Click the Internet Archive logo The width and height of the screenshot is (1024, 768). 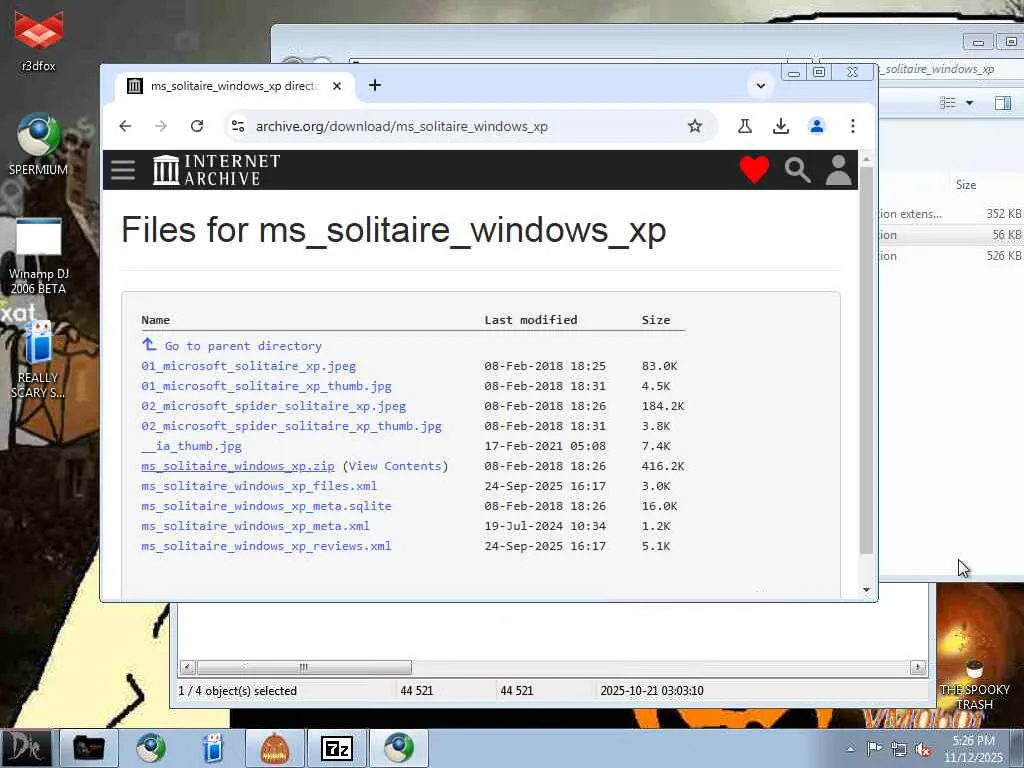tap(216, 170)
